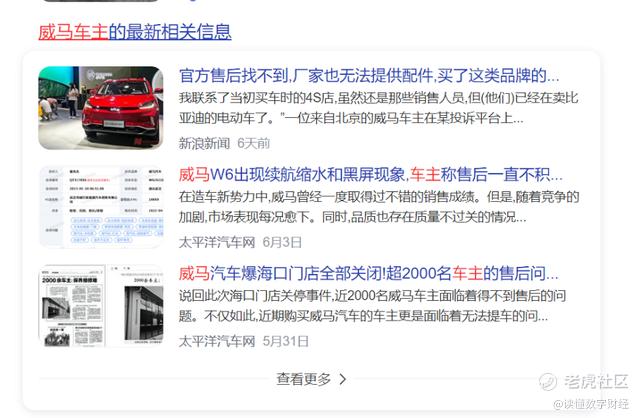Click the 6月3日 date label
Viewport: 640px width, 418px height.
(x=282, y=242)
